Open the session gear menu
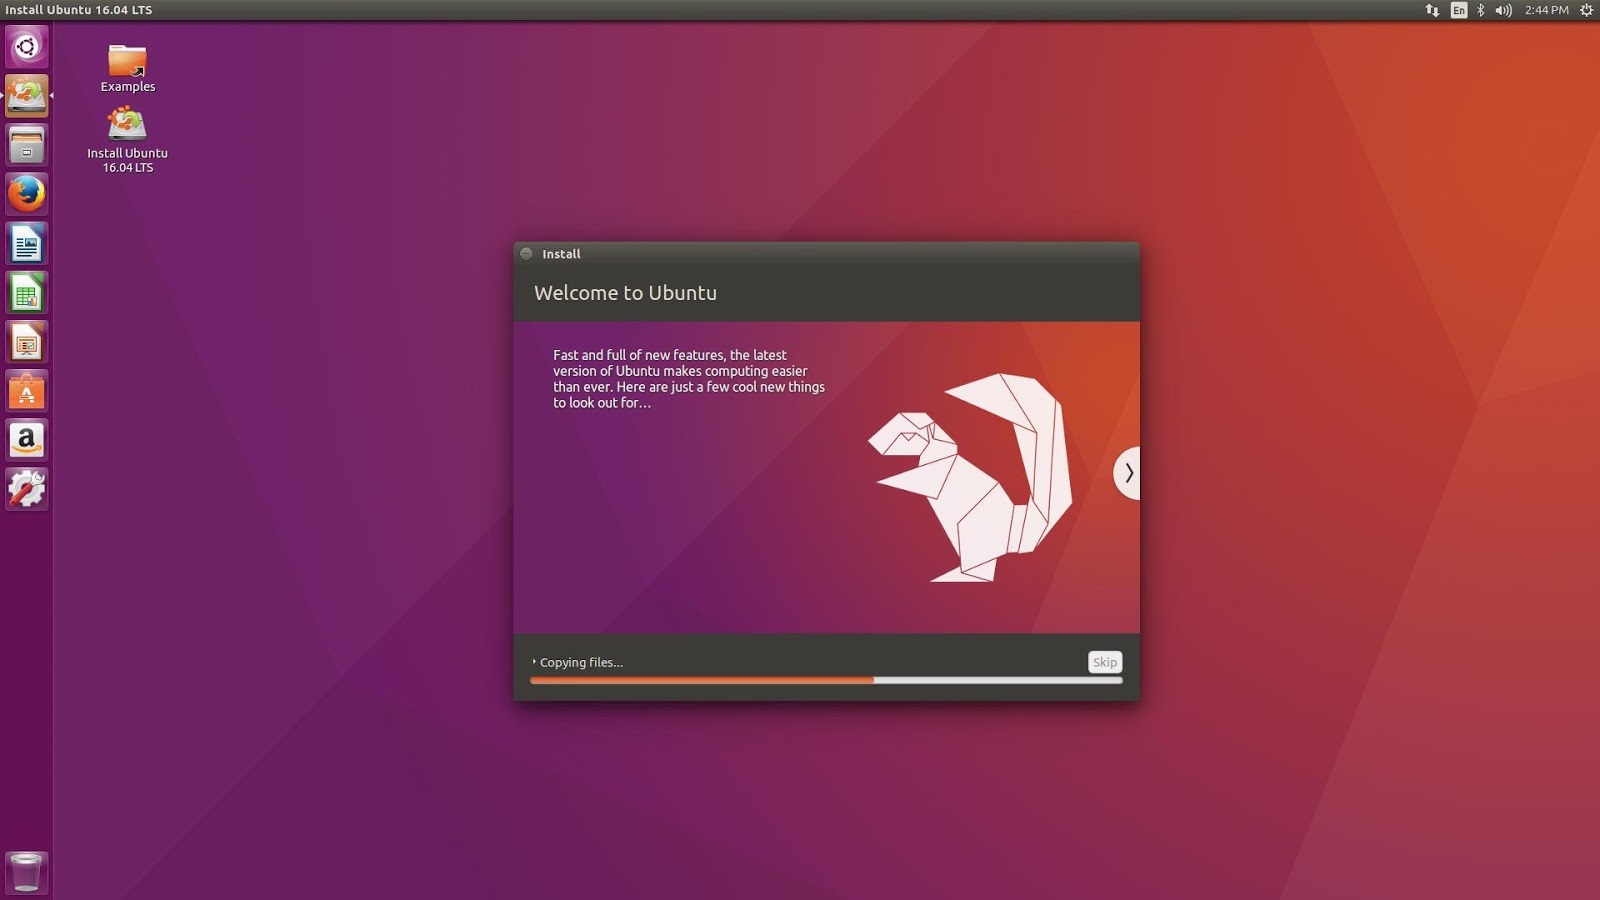This screenshot has width=1600, height=900. point(1586,10)
